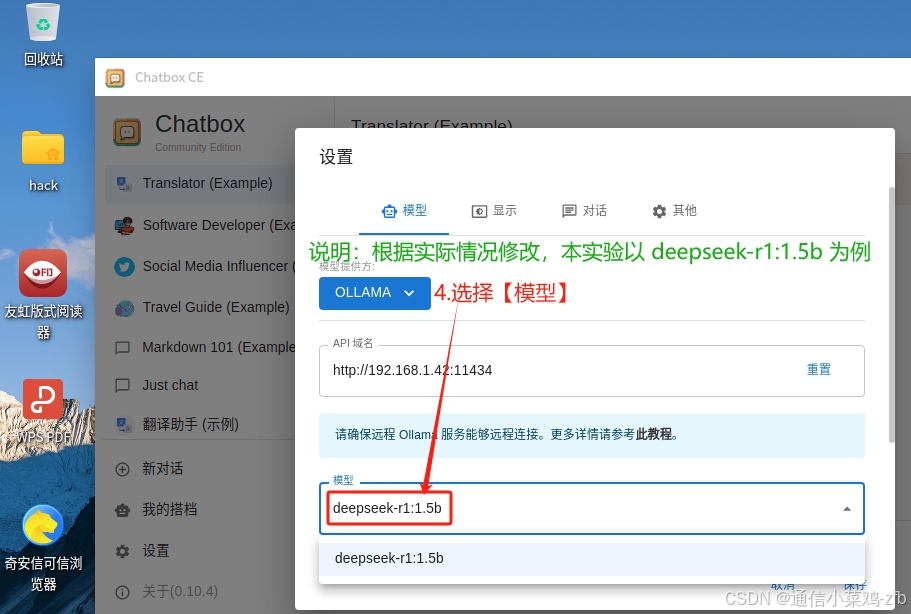Start a 新对话 new chat
The image size is (911, 614).
coord(200,469)
